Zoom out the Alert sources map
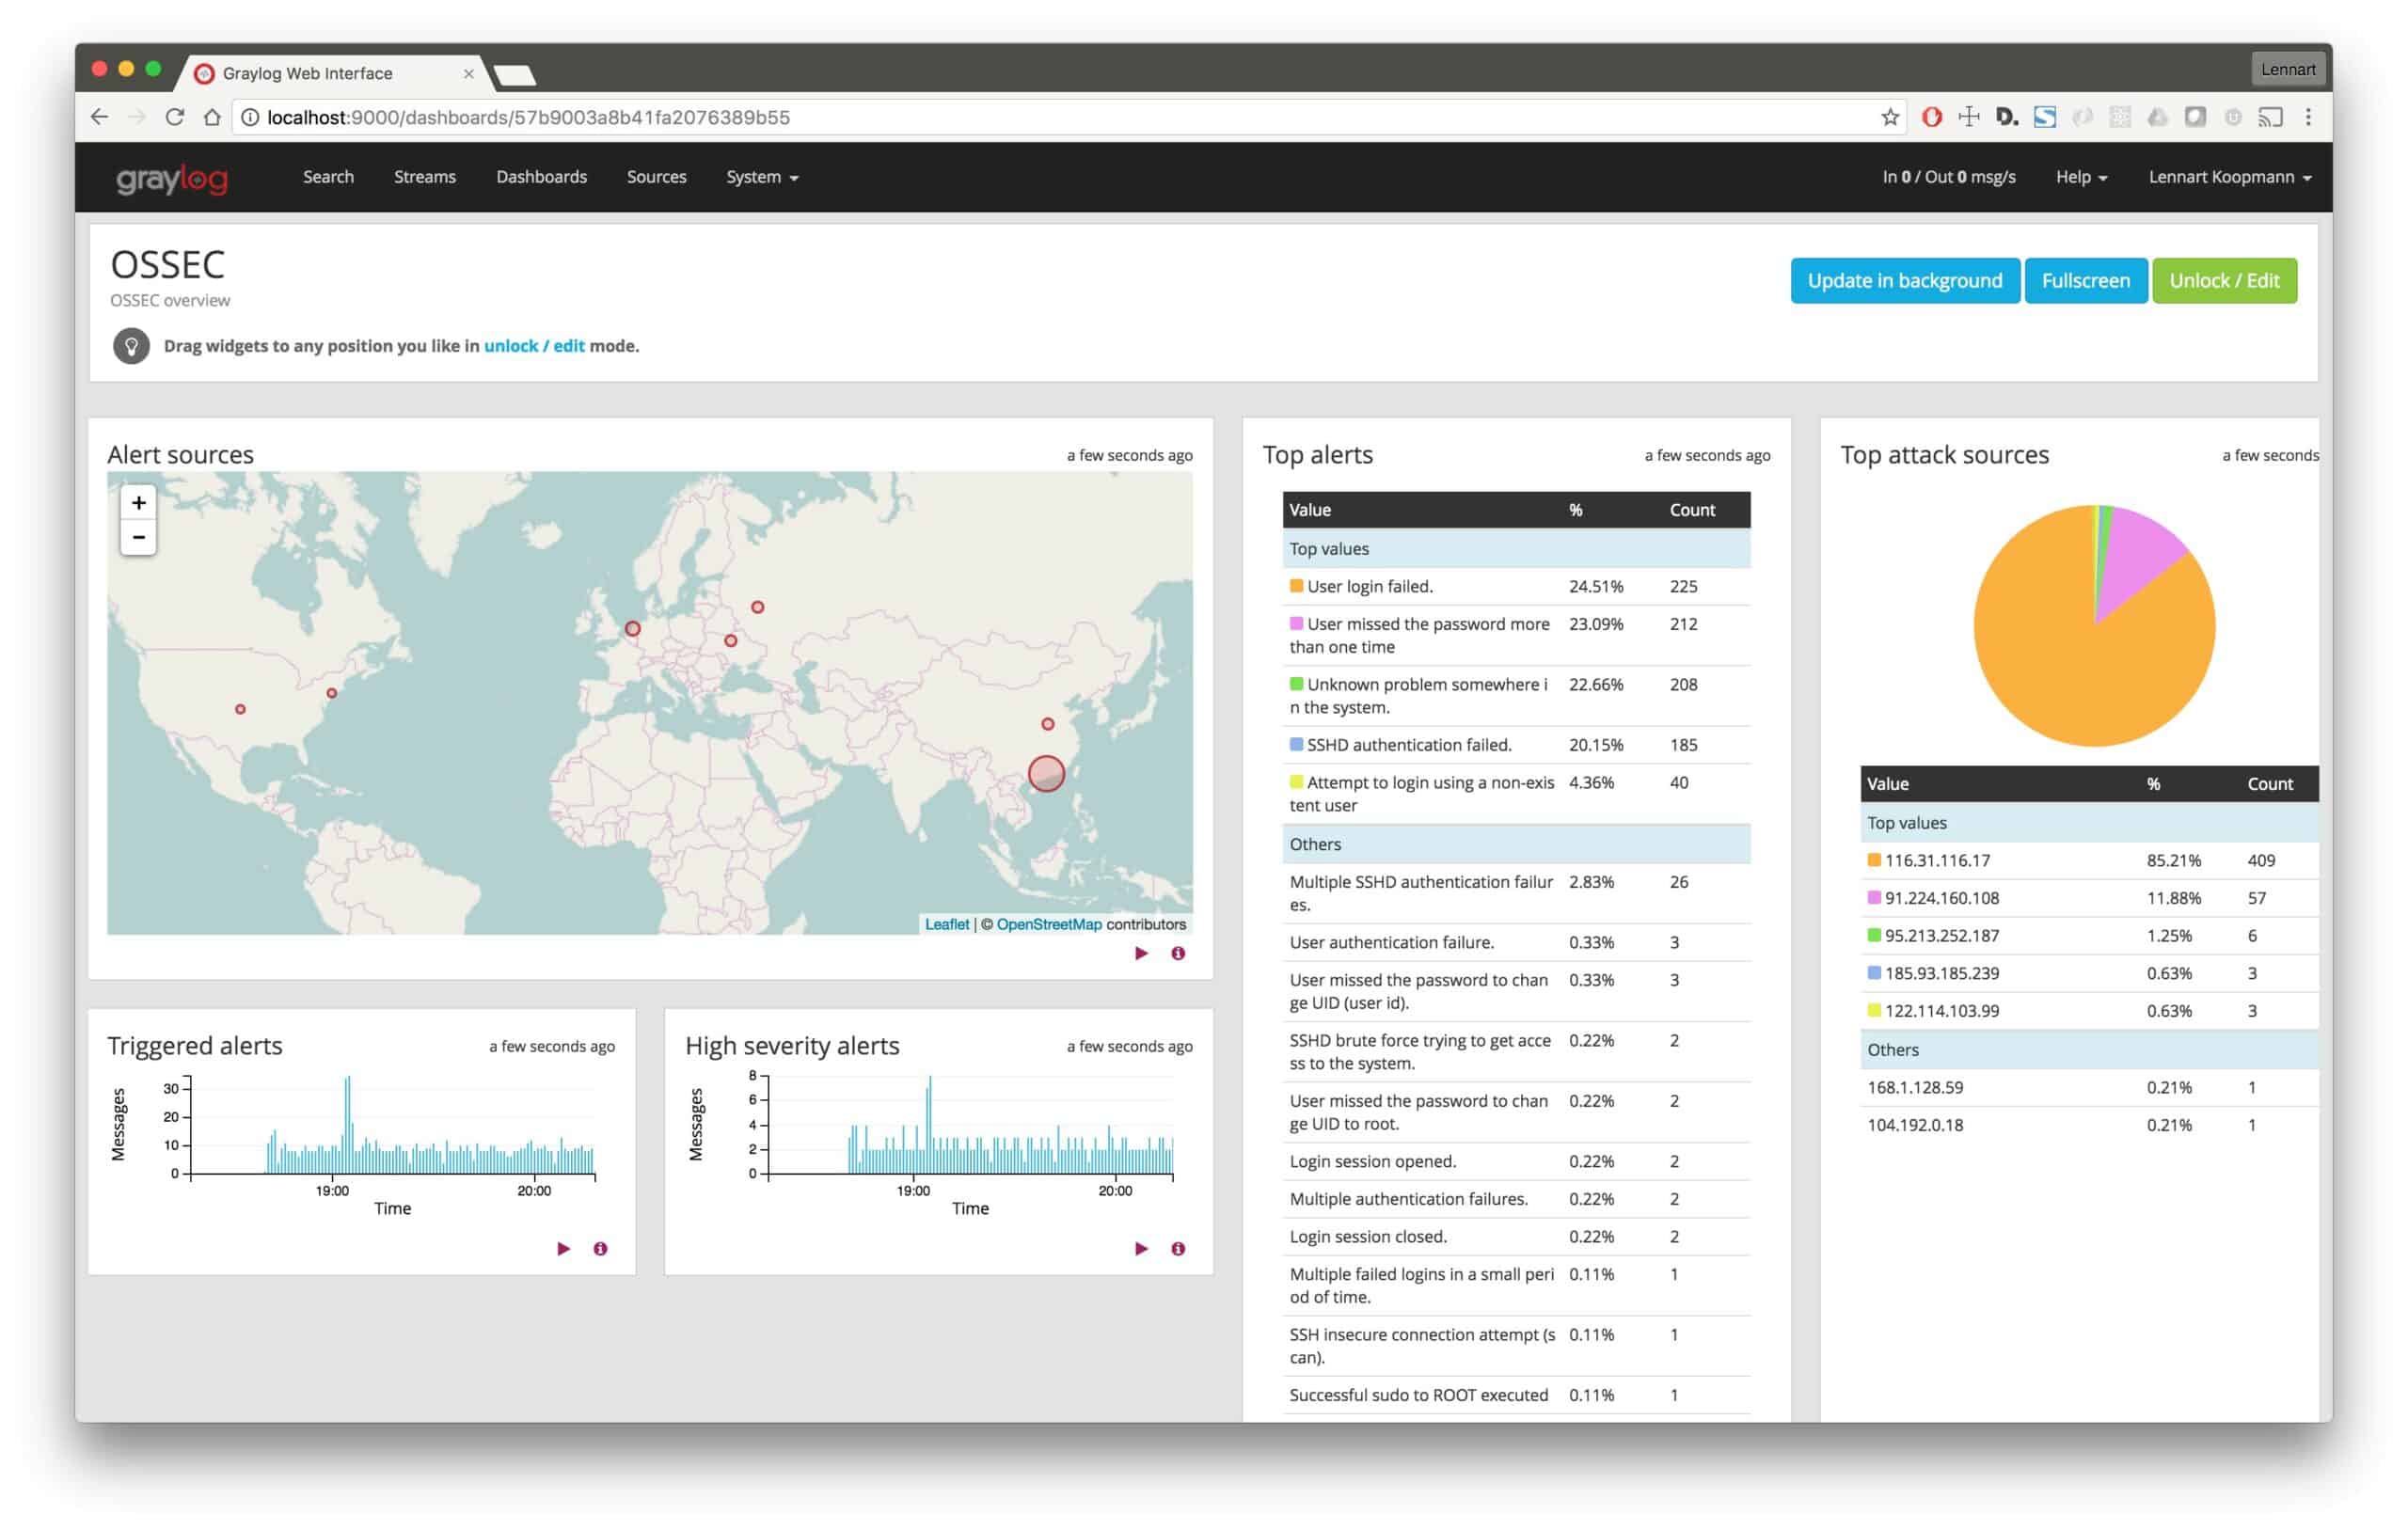2408x1530 pixels. point(138,537)
